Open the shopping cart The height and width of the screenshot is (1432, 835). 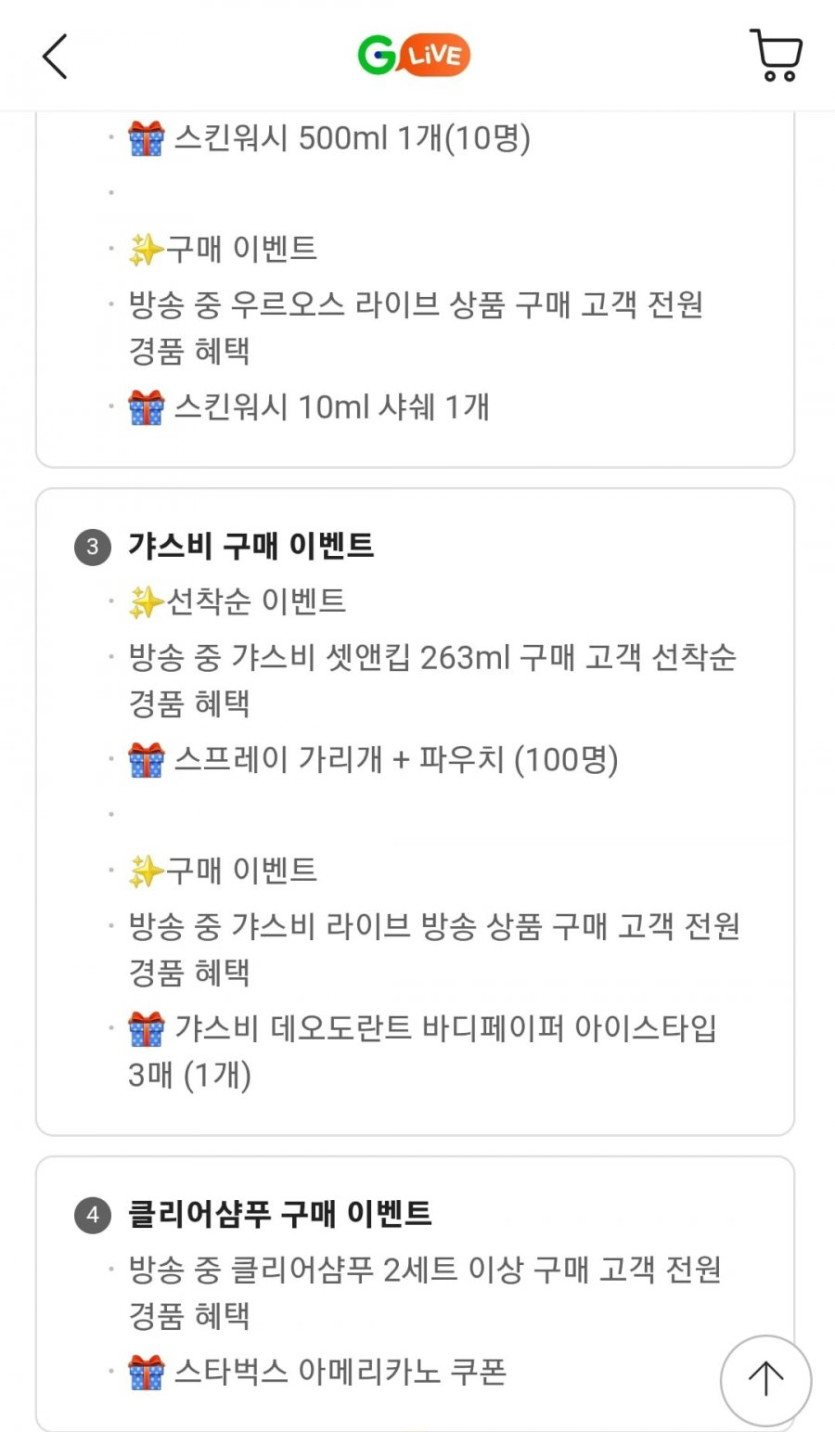[x=775, y=55]
